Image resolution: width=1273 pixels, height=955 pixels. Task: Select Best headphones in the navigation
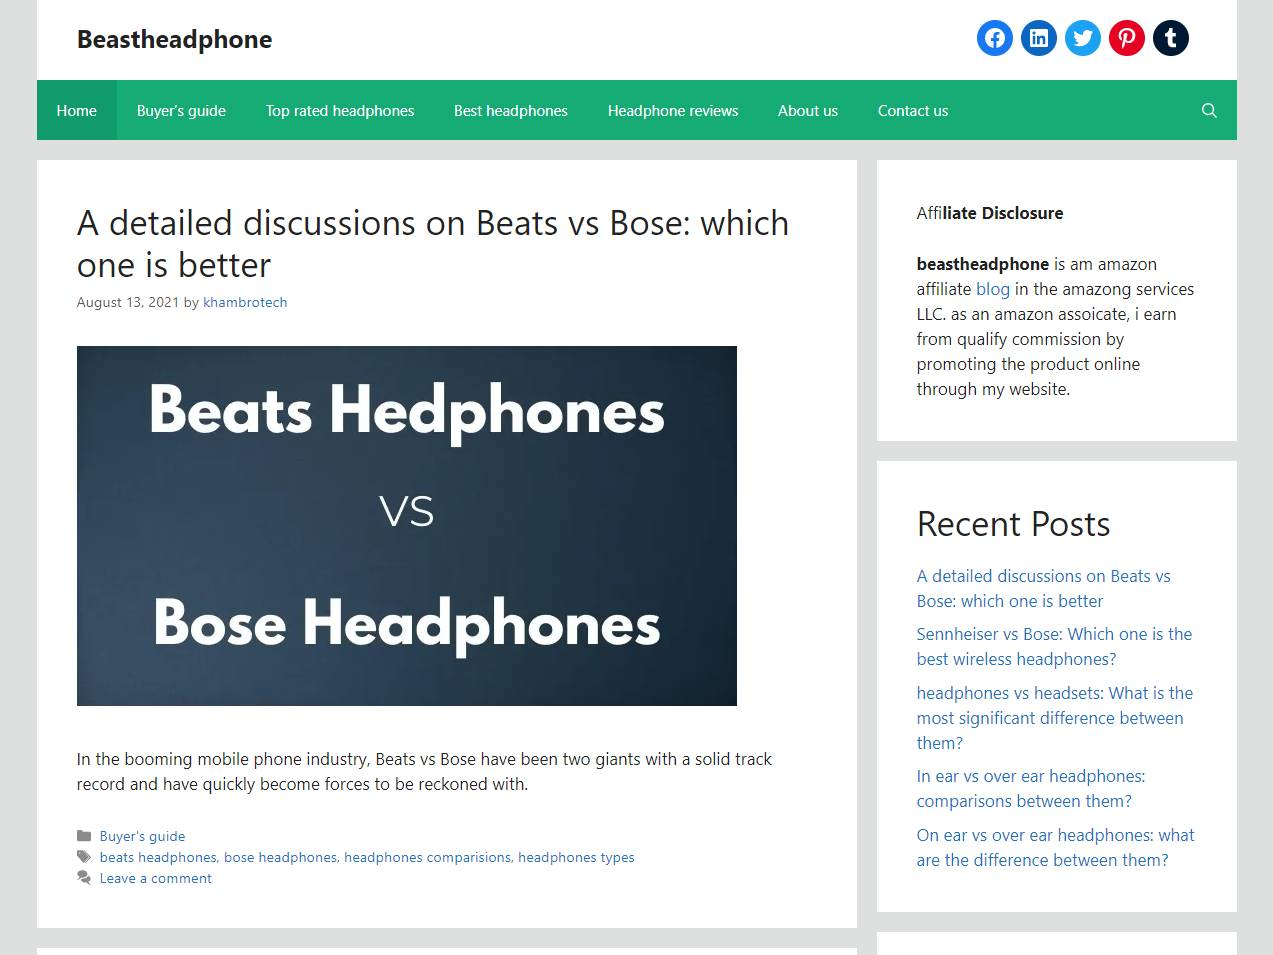click(x=511, y=110)
